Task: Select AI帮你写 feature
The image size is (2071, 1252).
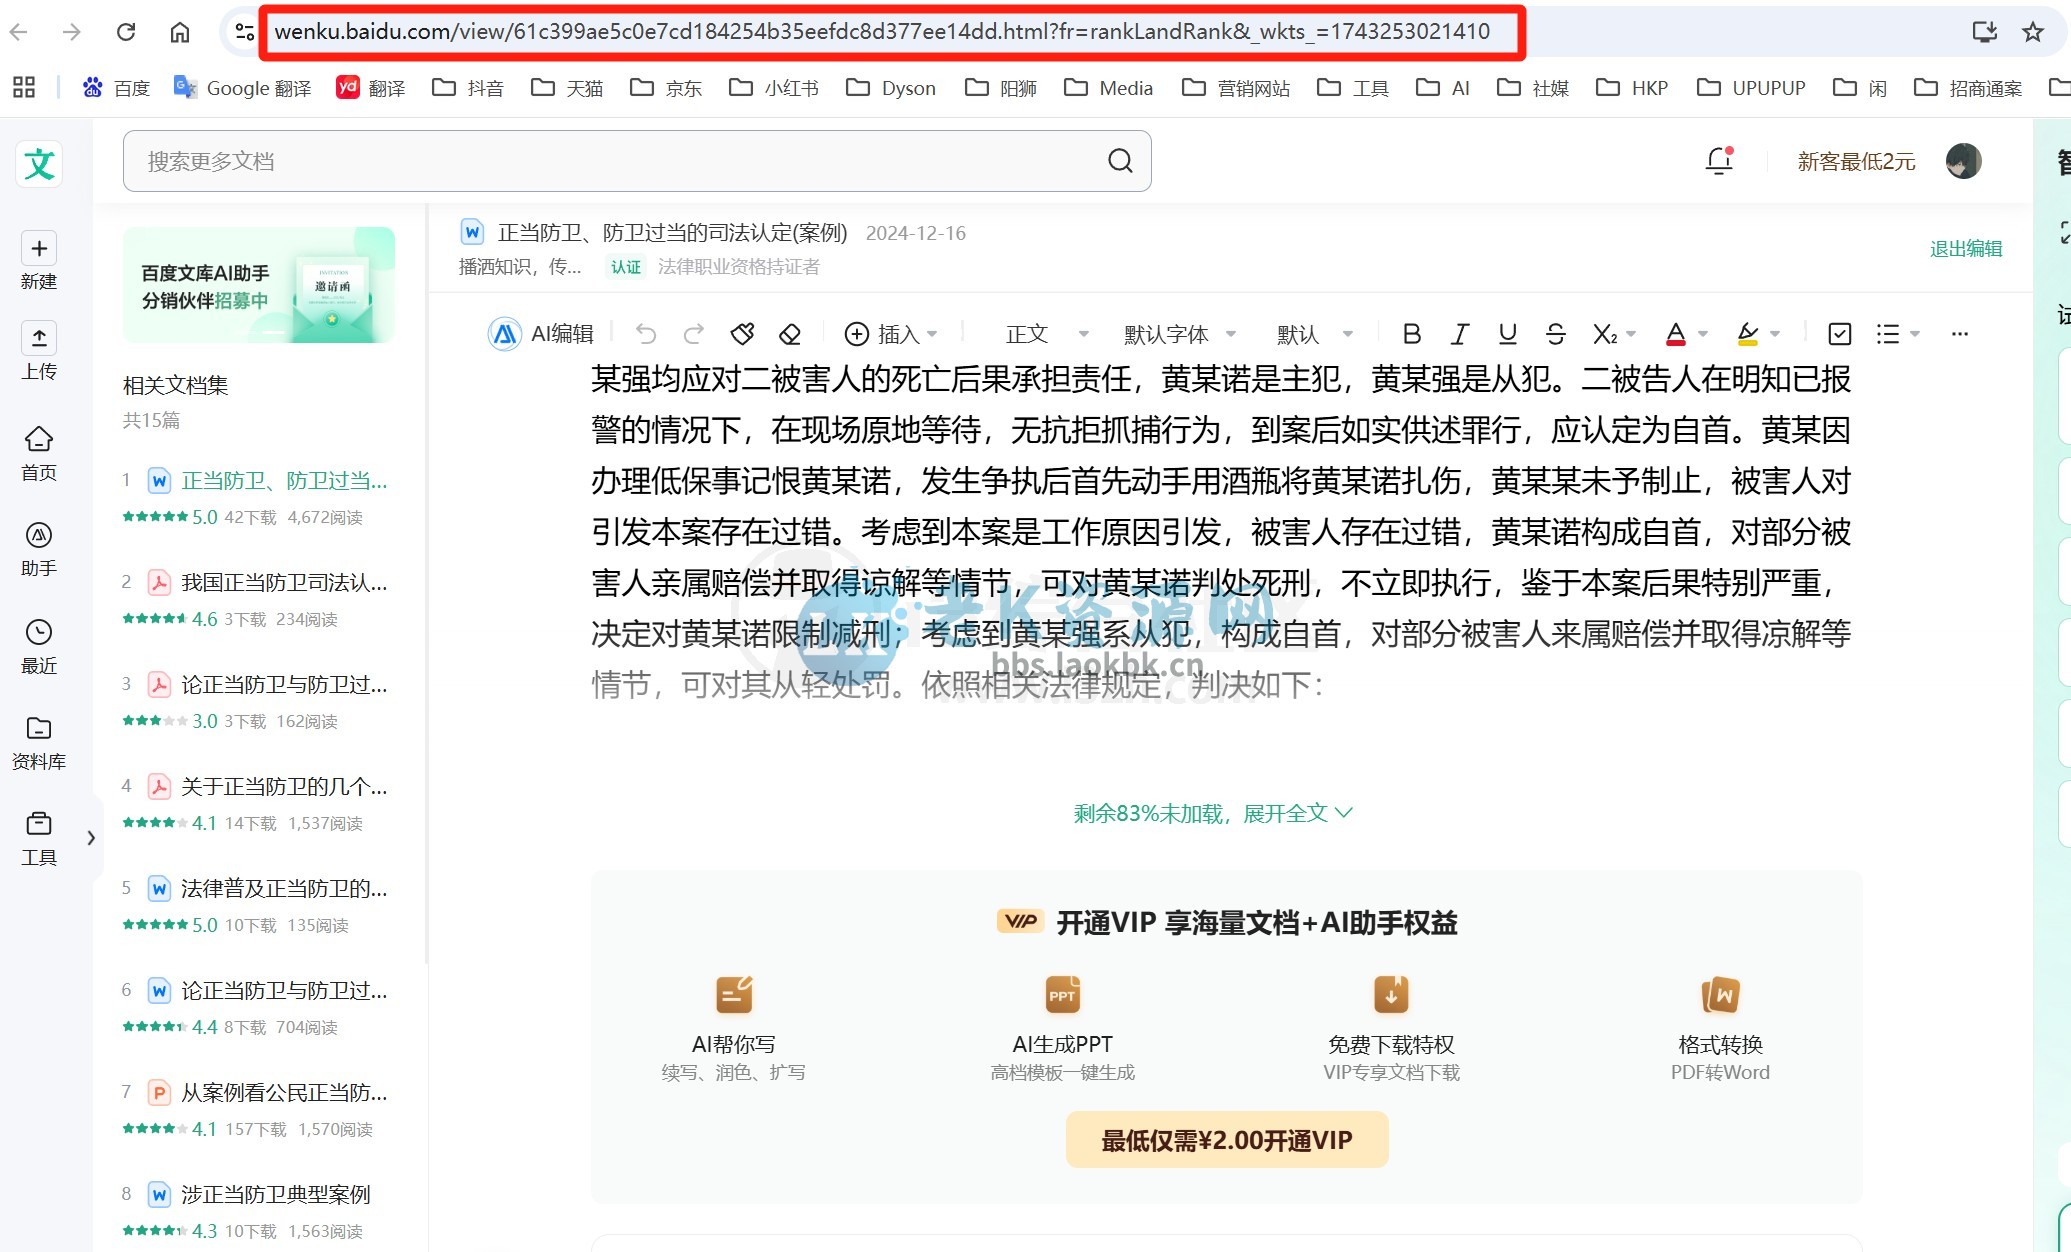Action: [x=734, y=1029]
